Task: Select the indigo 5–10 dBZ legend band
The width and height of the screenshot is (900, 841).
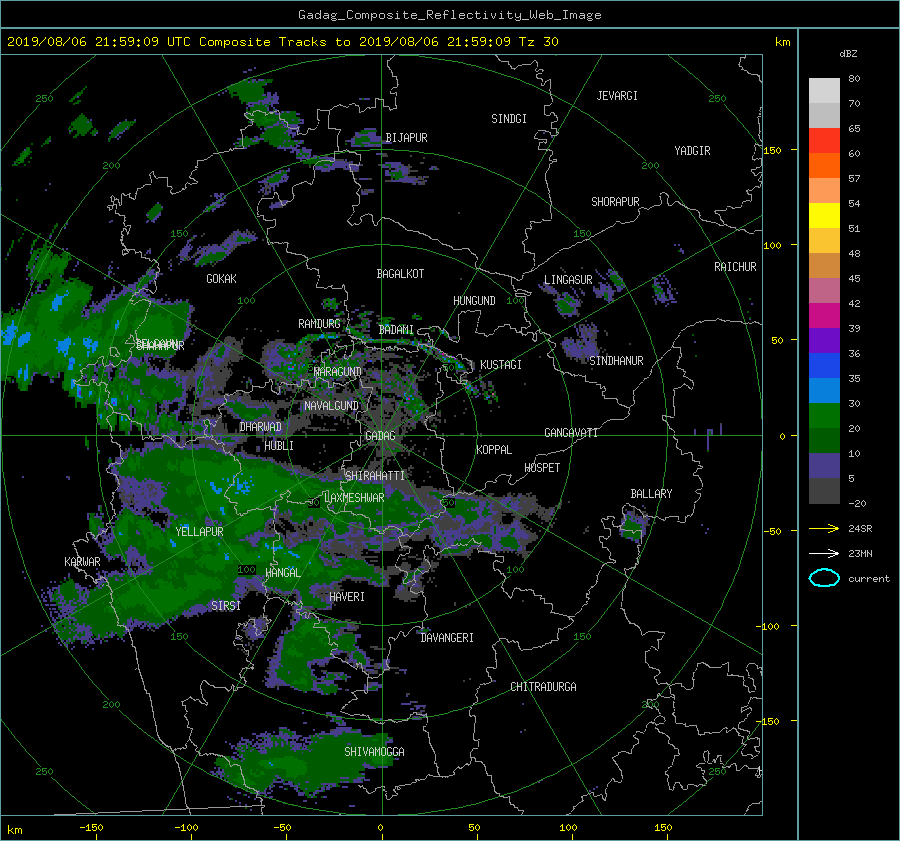Action: pyautogui.click(x=824, y=466)
